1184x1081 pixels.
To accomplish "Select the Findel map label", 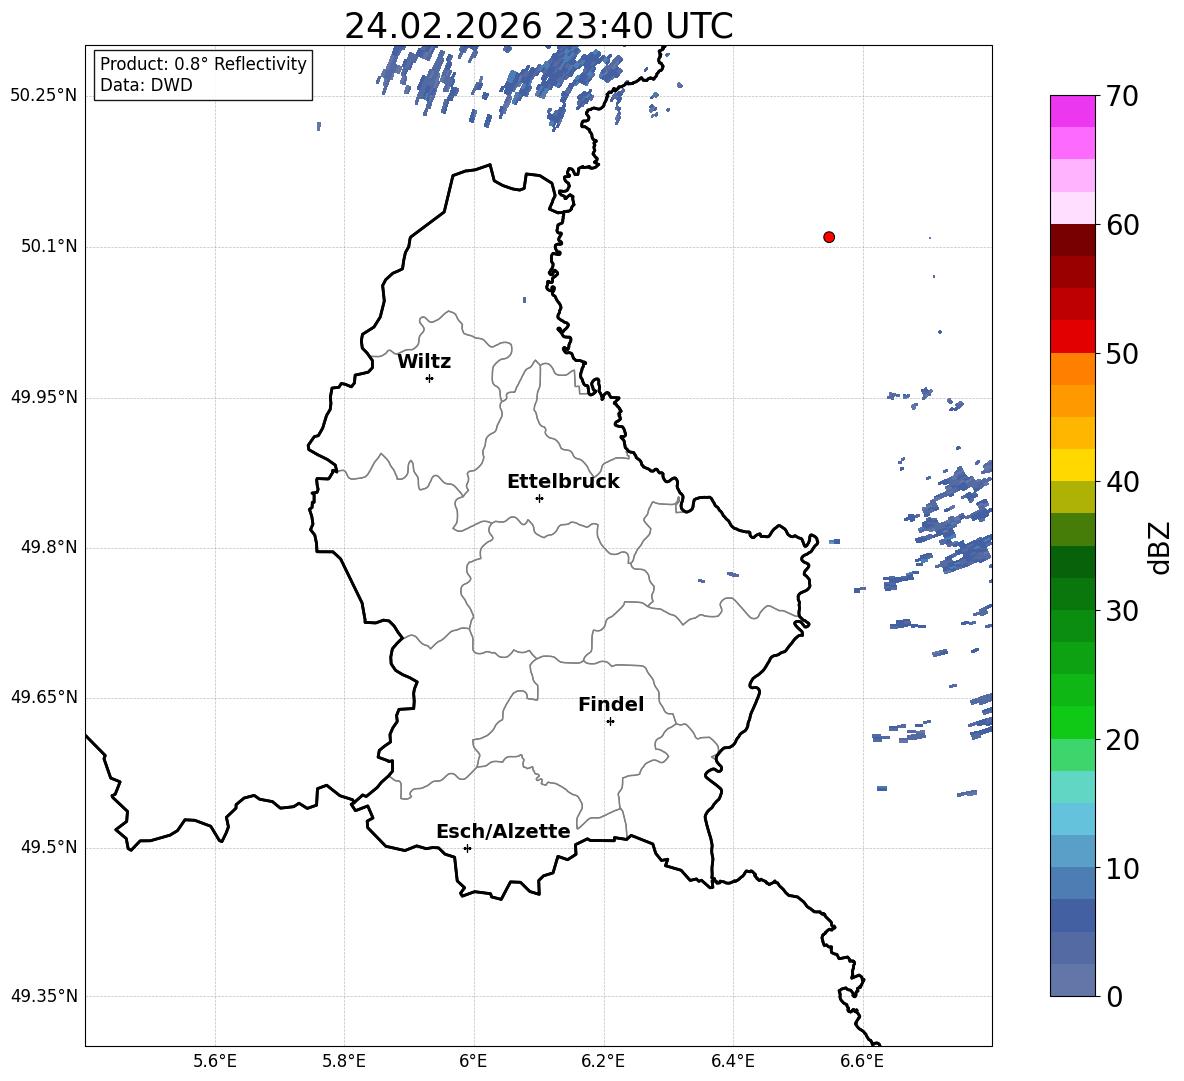I will tap(611, 704).
